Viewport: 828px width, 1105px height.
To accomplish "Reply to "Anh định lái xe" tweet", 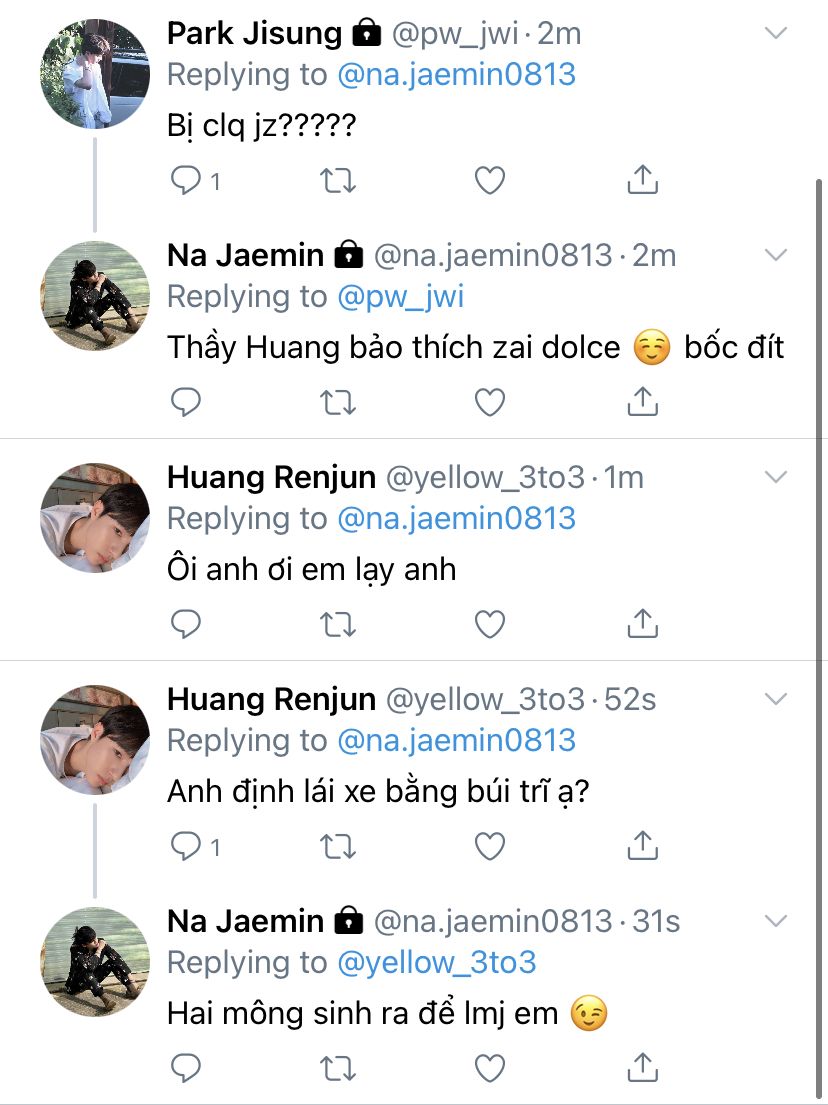I will (187, 846).
